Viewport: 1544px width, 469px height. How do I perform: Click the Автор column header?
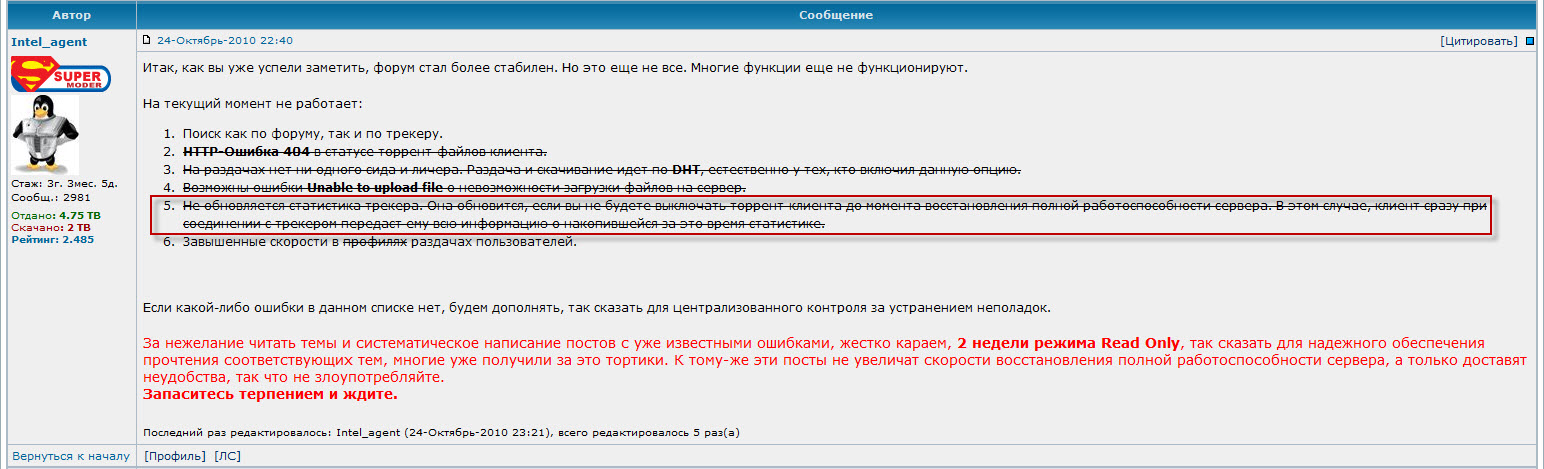pos(70,15)
